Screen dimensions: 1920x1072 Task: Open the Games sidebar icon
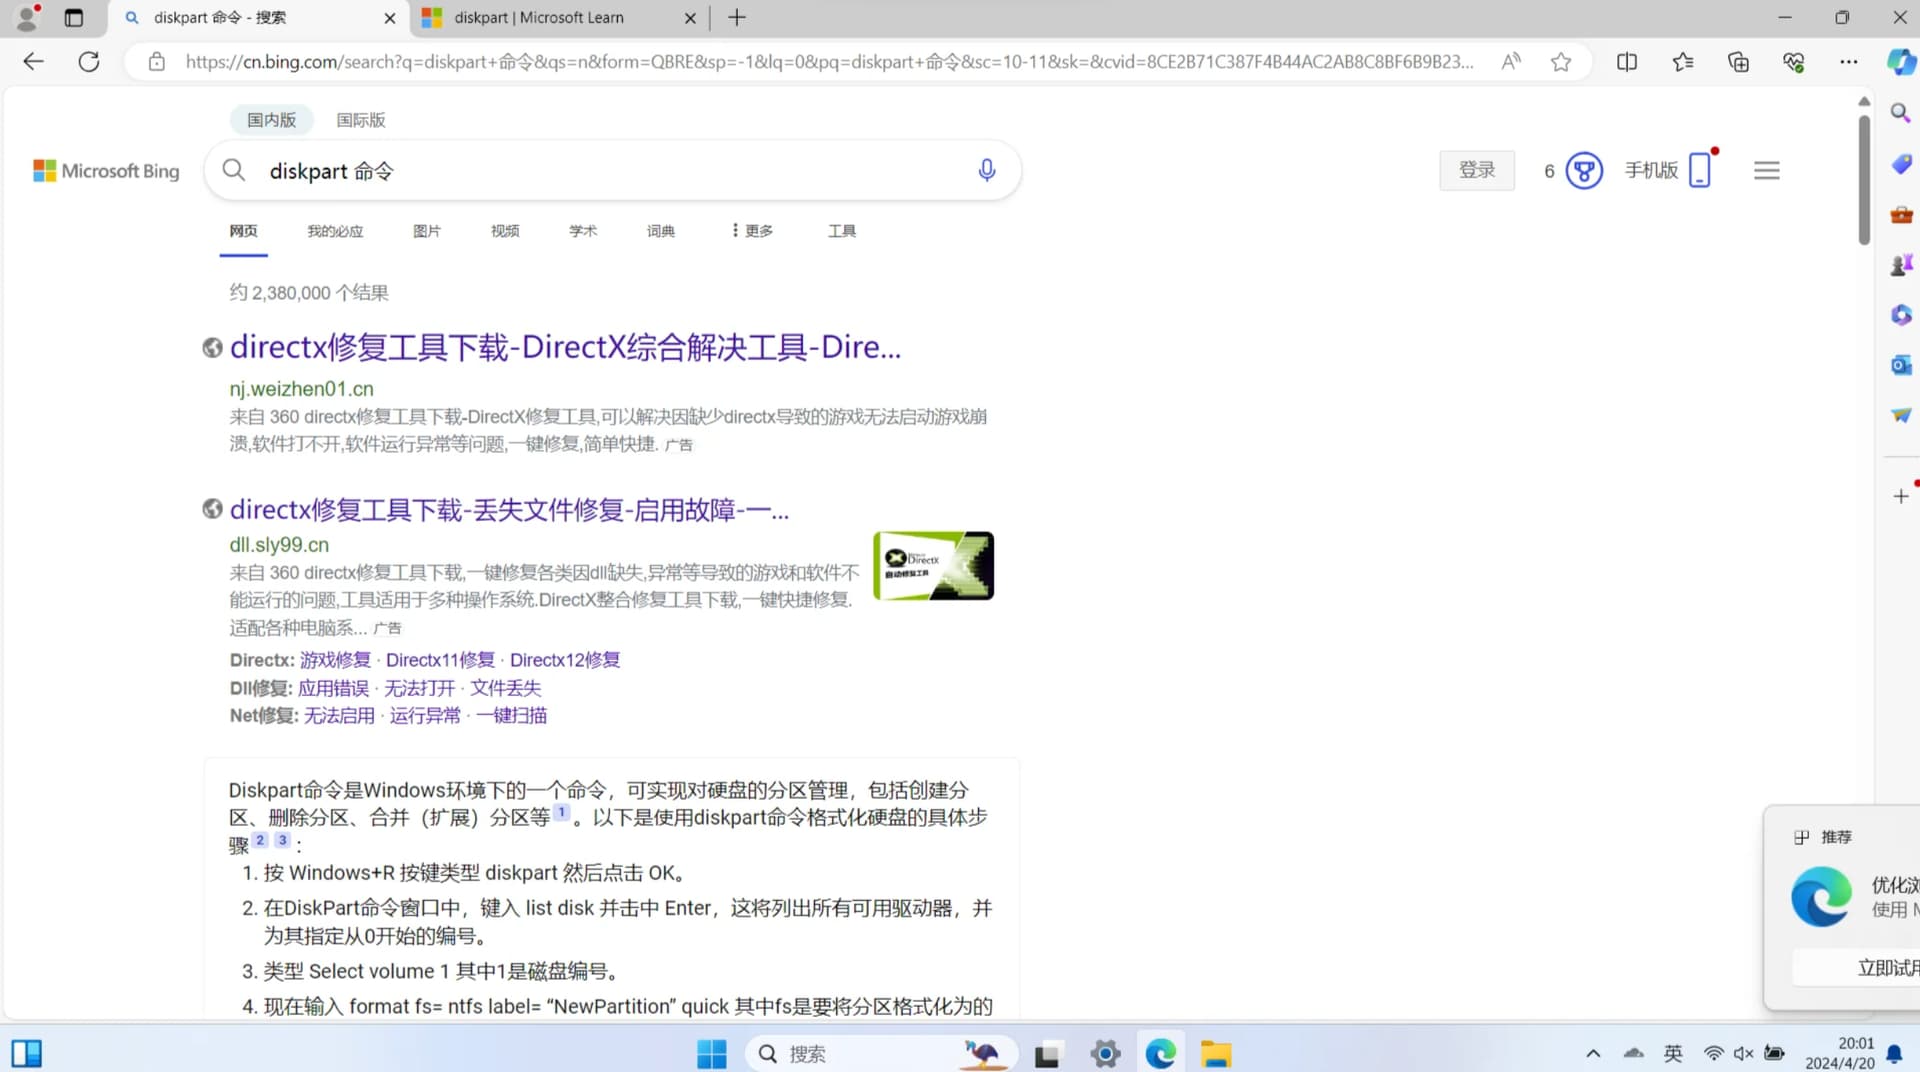(1901, 265)
